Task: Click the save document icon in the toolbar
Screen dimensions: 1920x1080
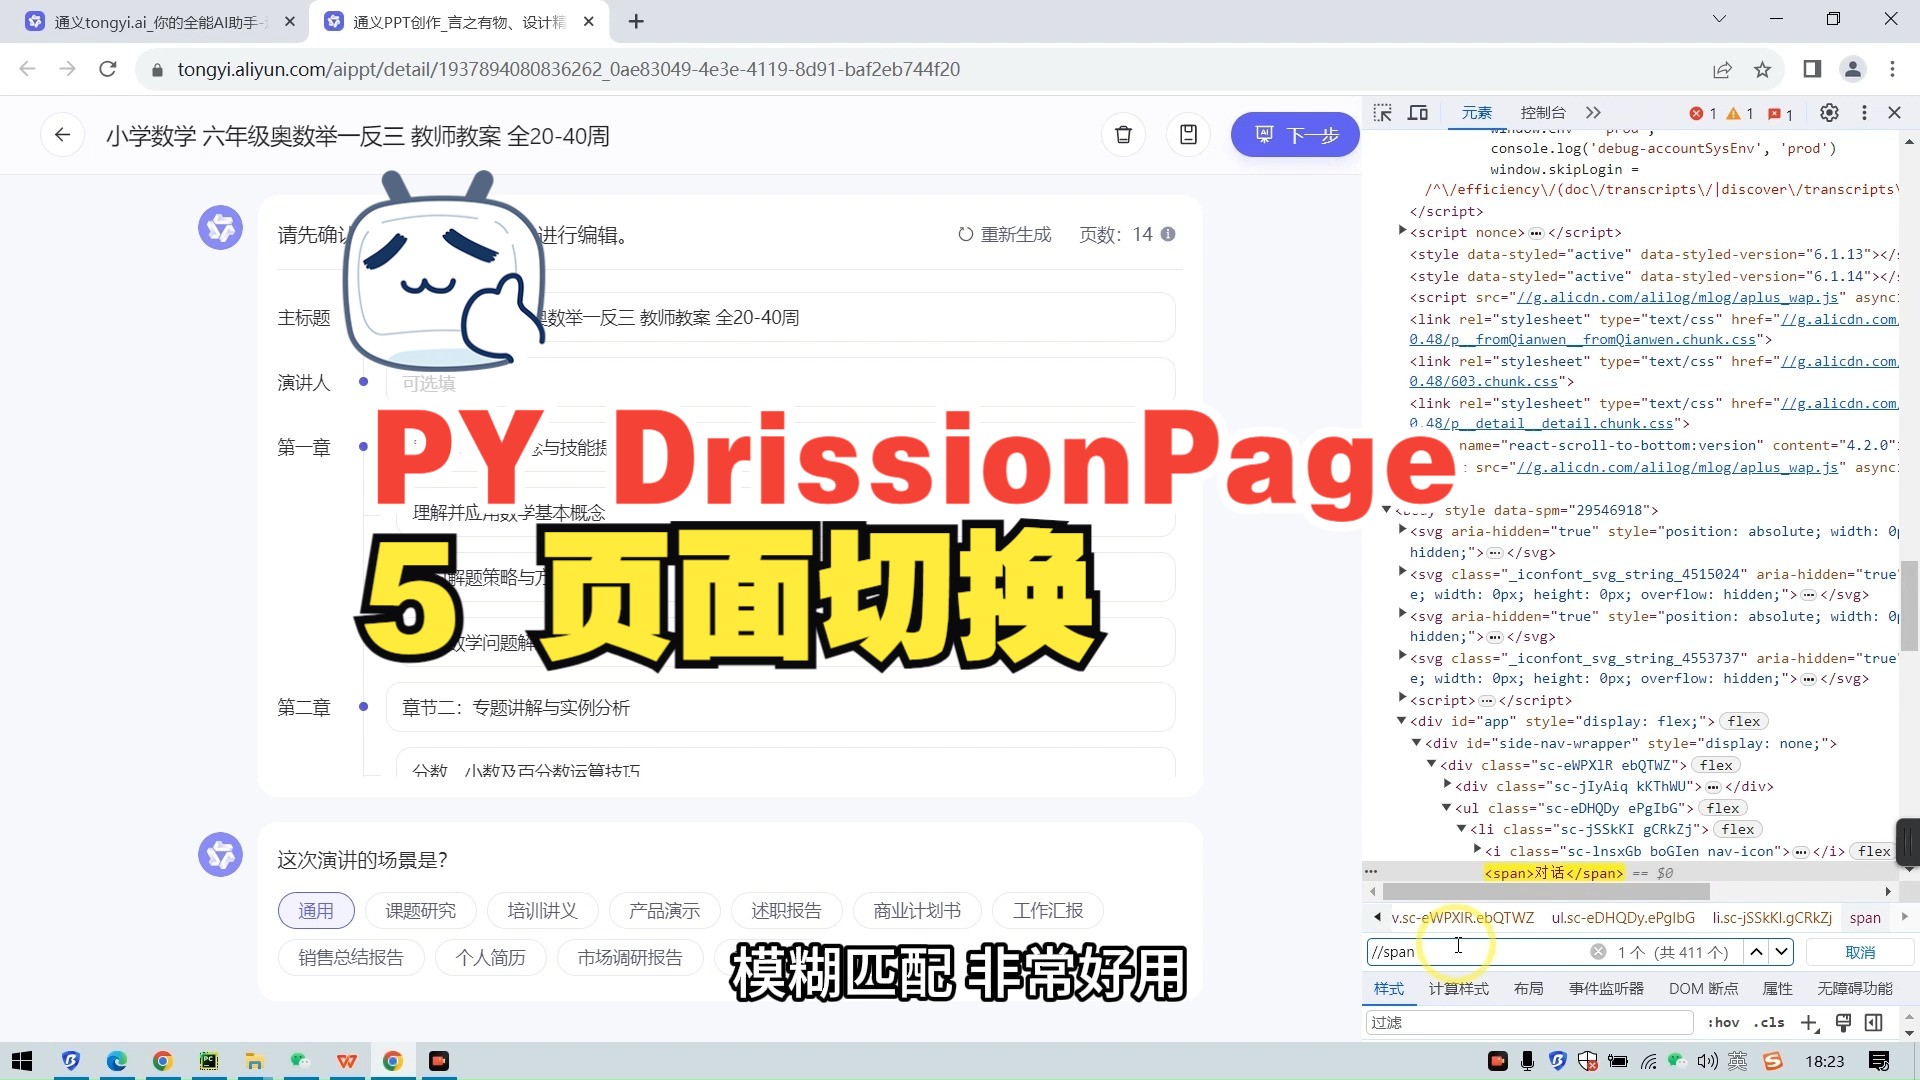Action: coord(1188,134)
